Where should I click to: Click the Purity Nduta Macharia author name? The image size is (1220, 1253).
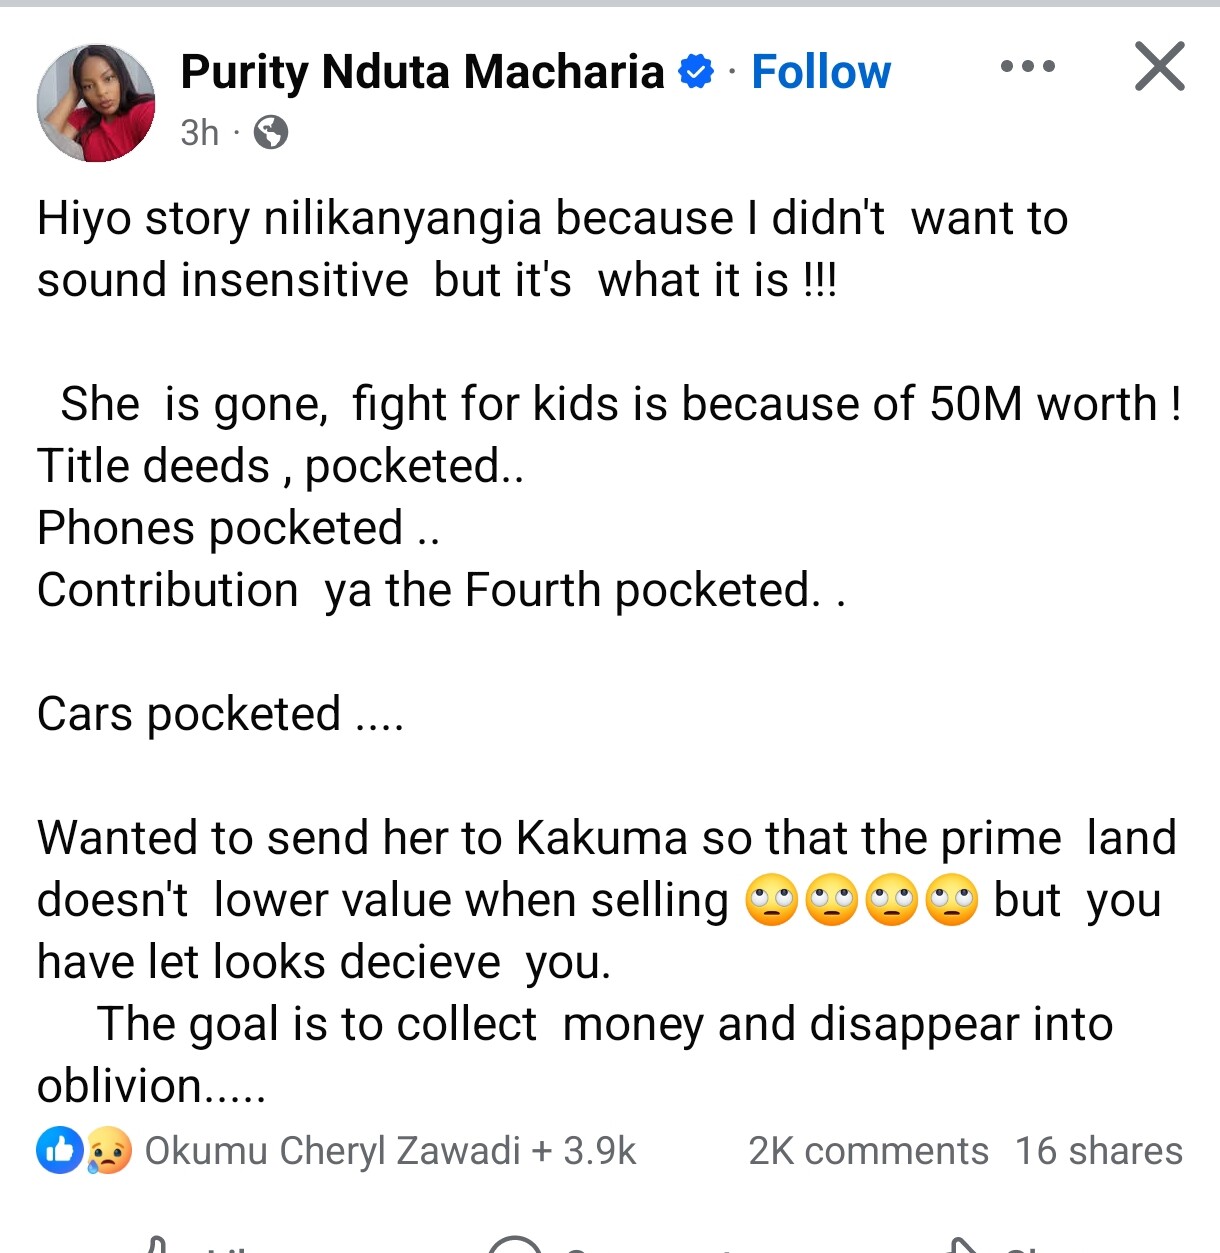click(422, 72)
